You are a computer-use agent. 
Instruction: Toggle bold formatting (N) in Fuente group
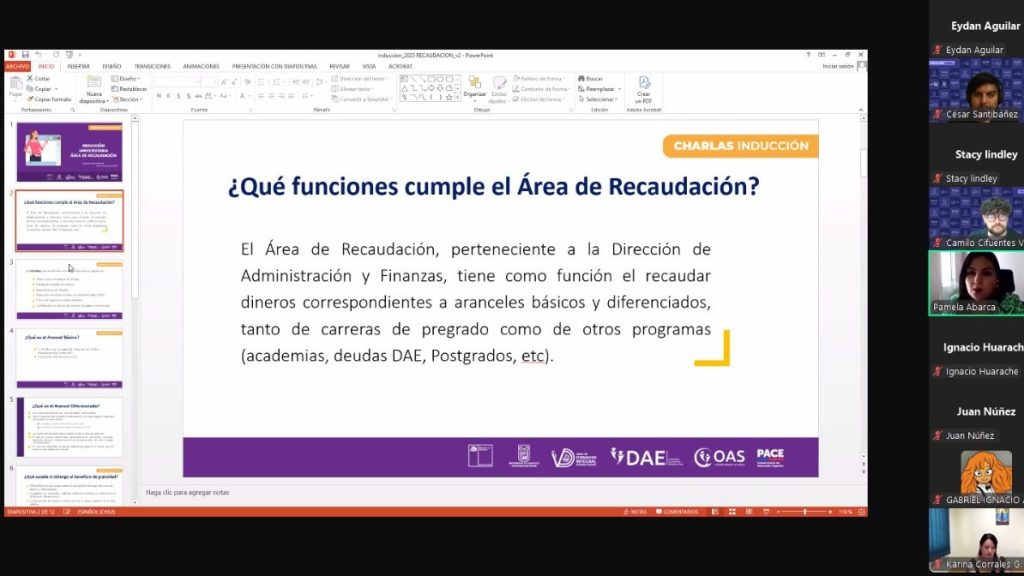coord(158,96)
